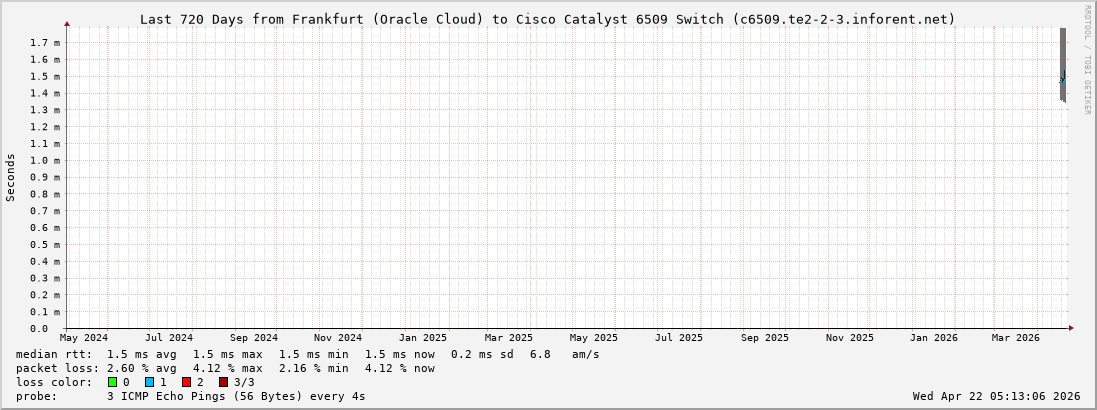
Task: Click the gray data bar at the graph's right edge
Action: coord(1062,64)
